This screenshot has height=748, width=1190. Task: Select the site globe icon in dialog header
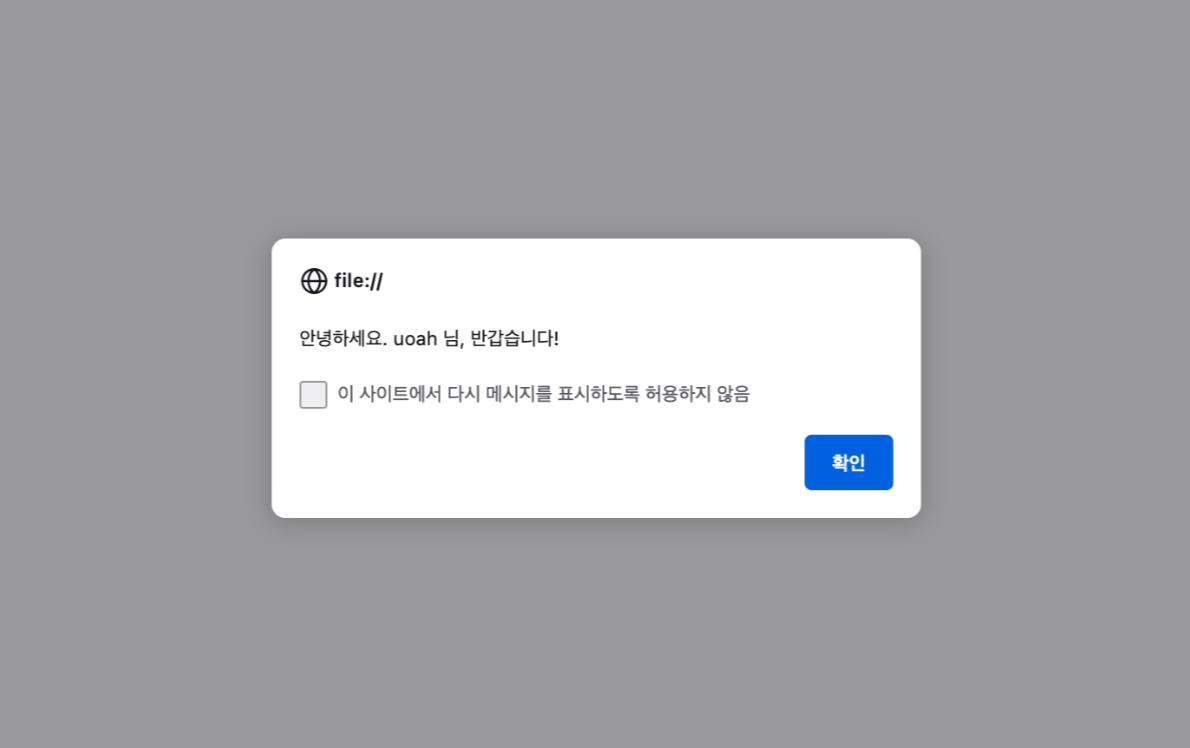tap(313, 281)
